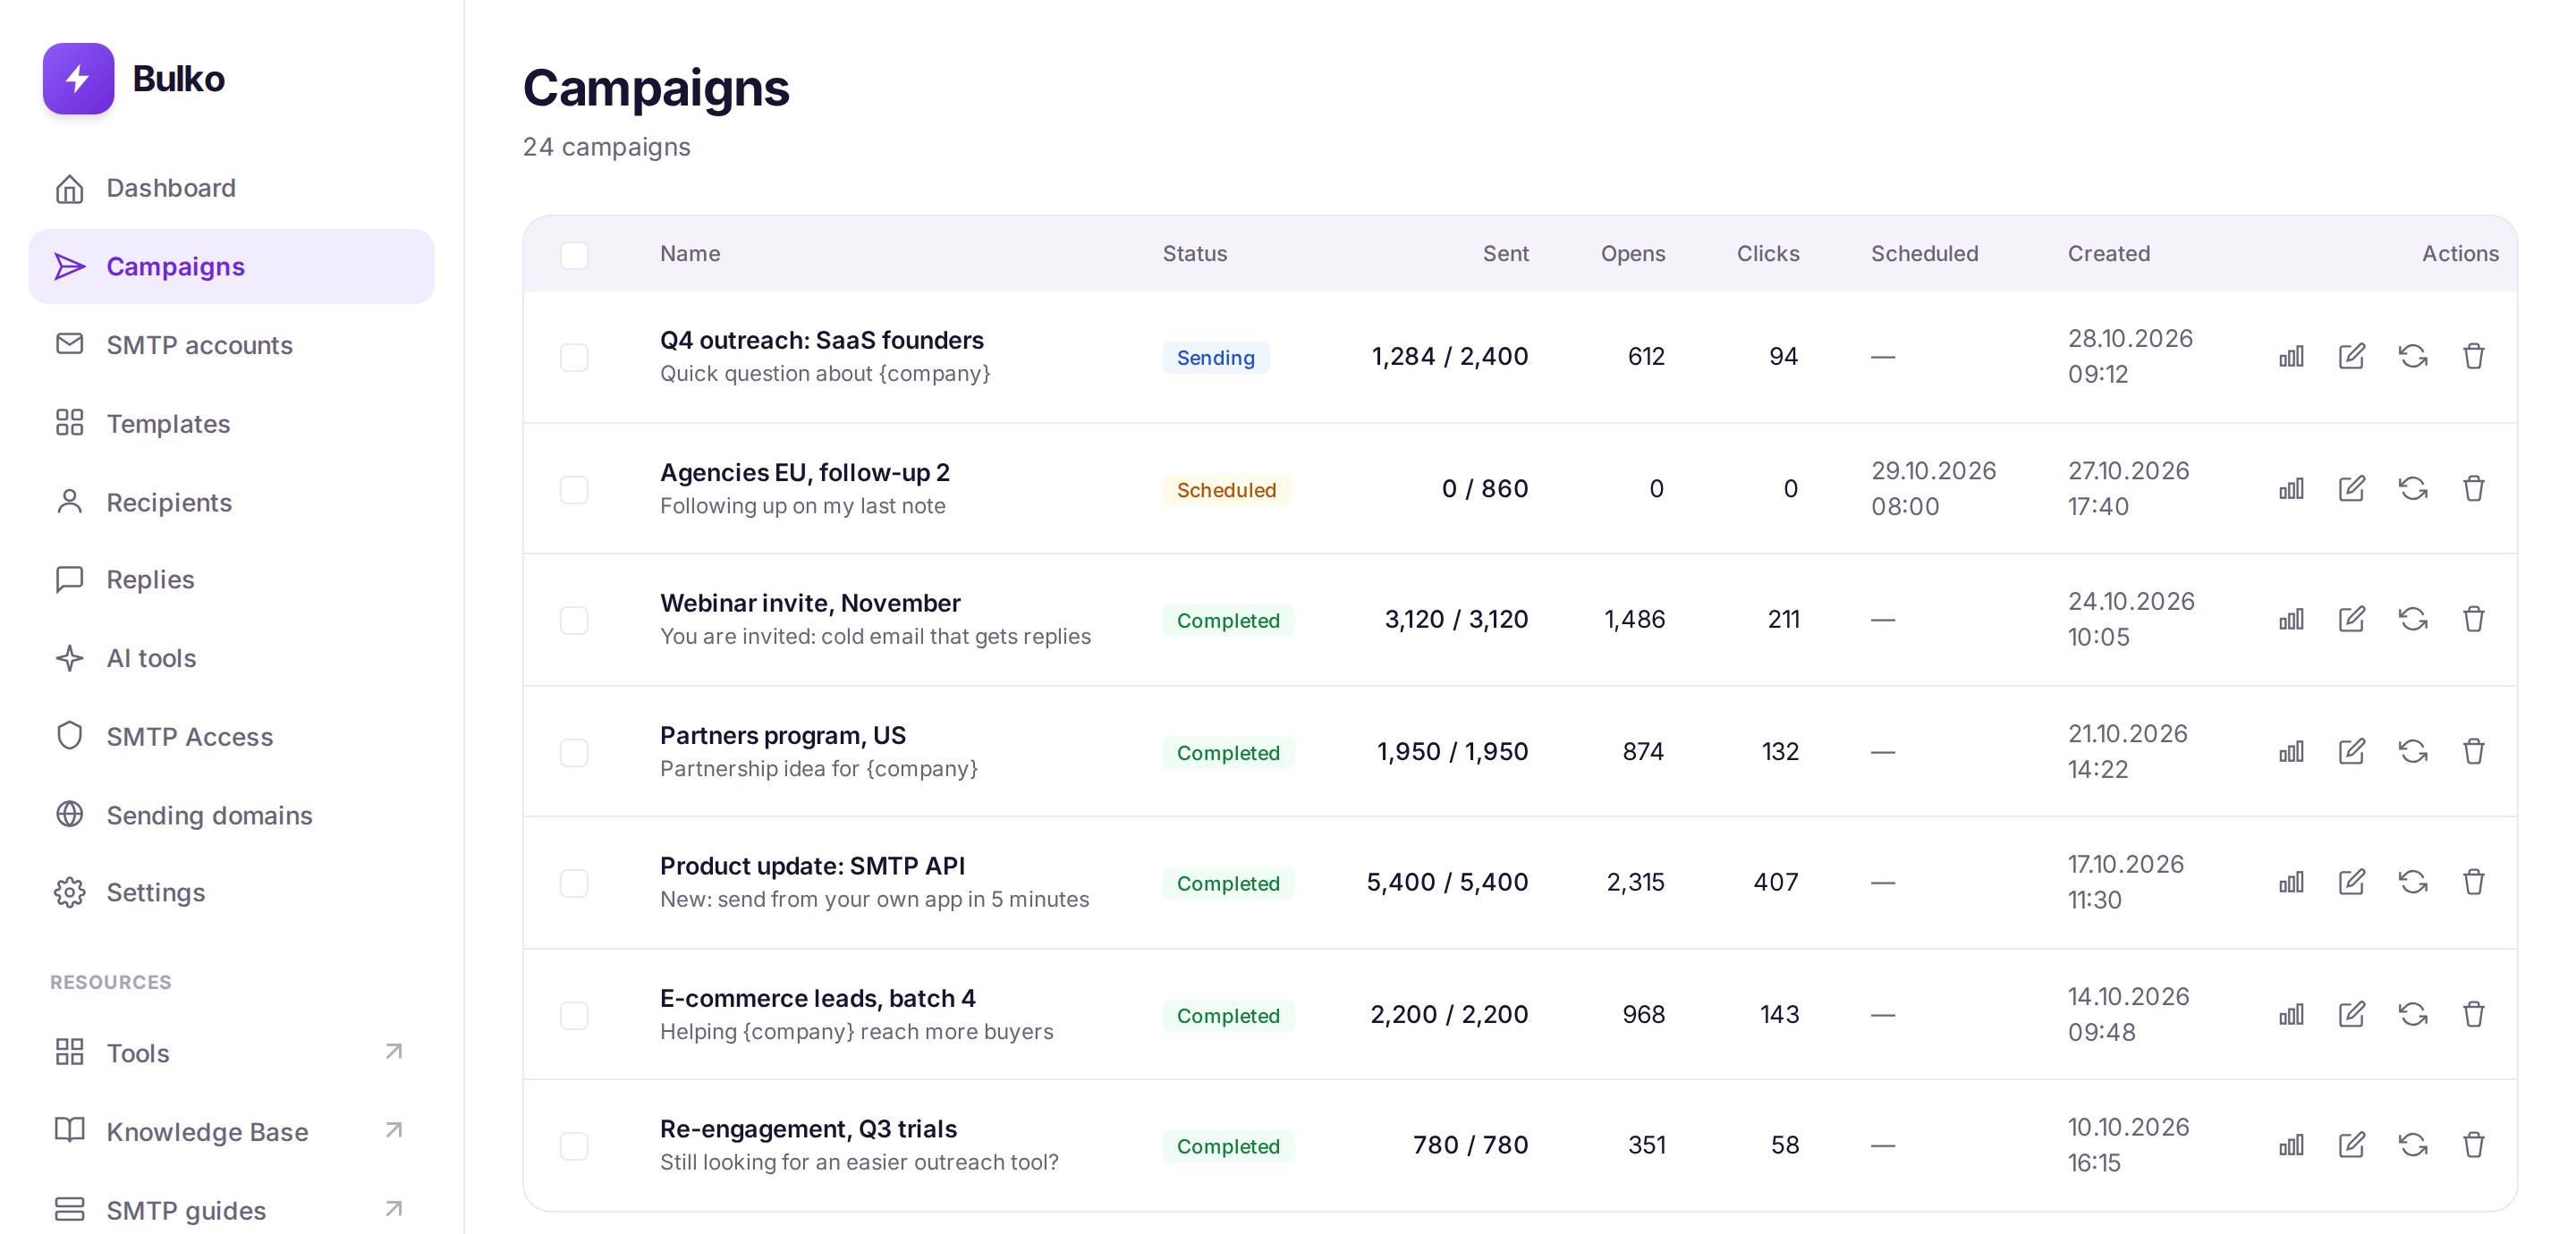Click refresh icon for Agencies EU, follow-up 2

[x=2413, y=488]
